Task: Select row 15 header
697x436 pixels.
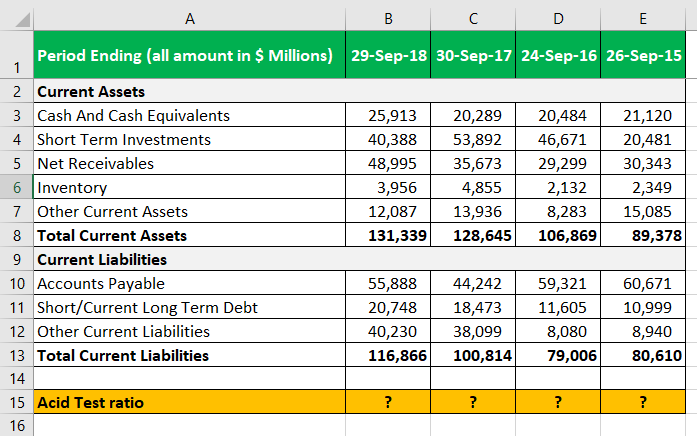Action: click(17, 402)
